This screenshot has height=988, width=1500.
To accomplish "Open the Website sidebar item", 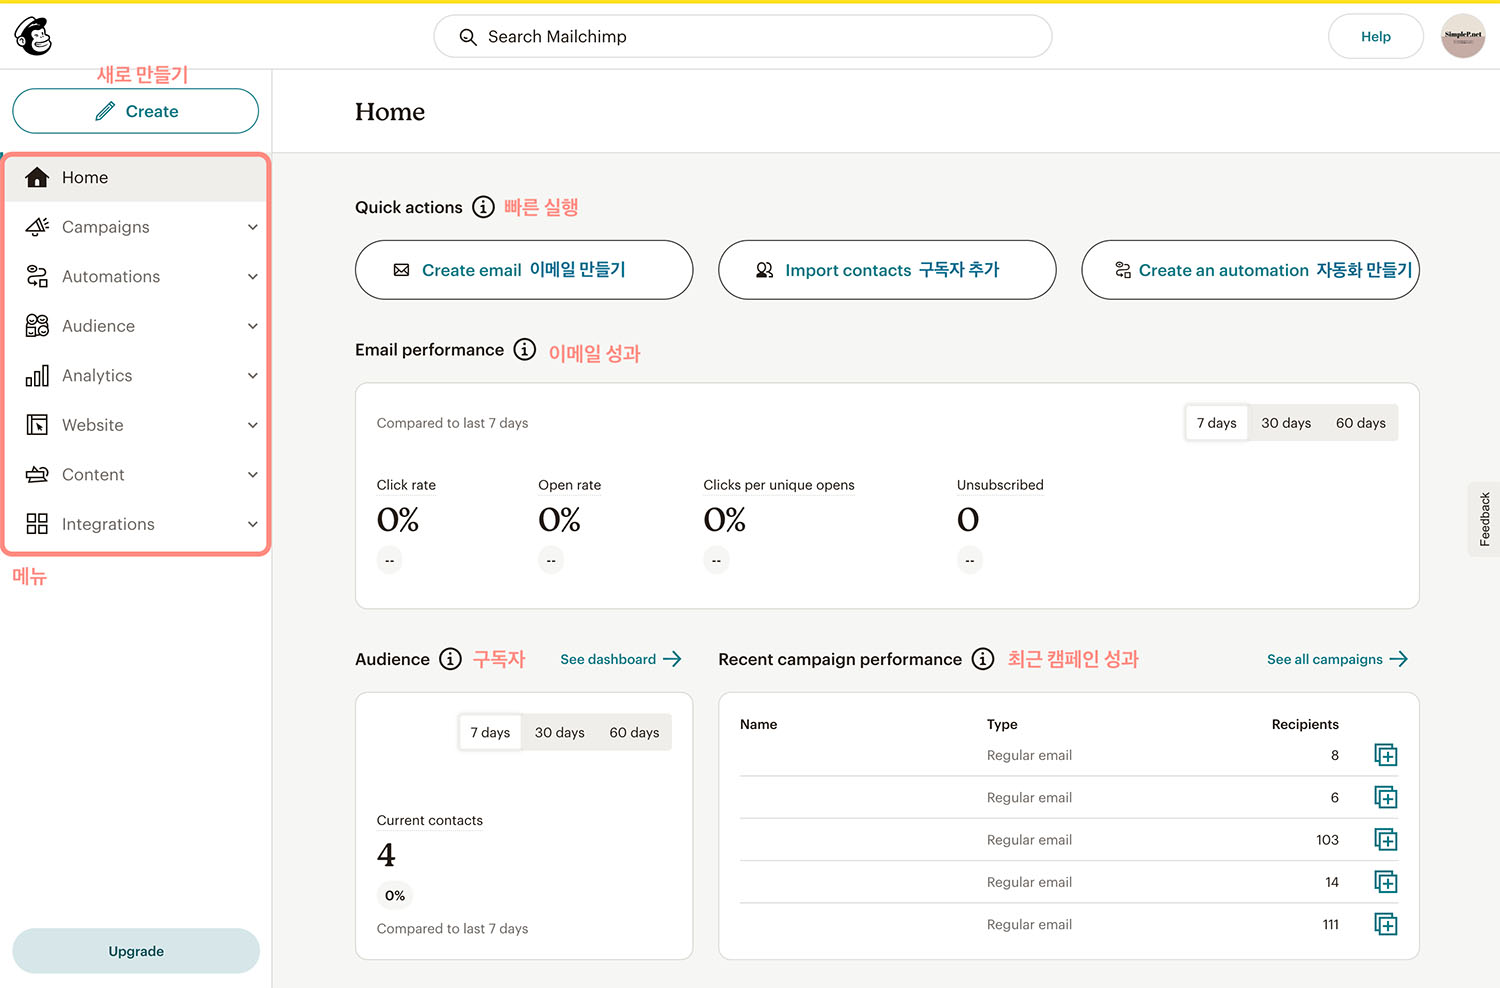I will [x=136, y=425].
